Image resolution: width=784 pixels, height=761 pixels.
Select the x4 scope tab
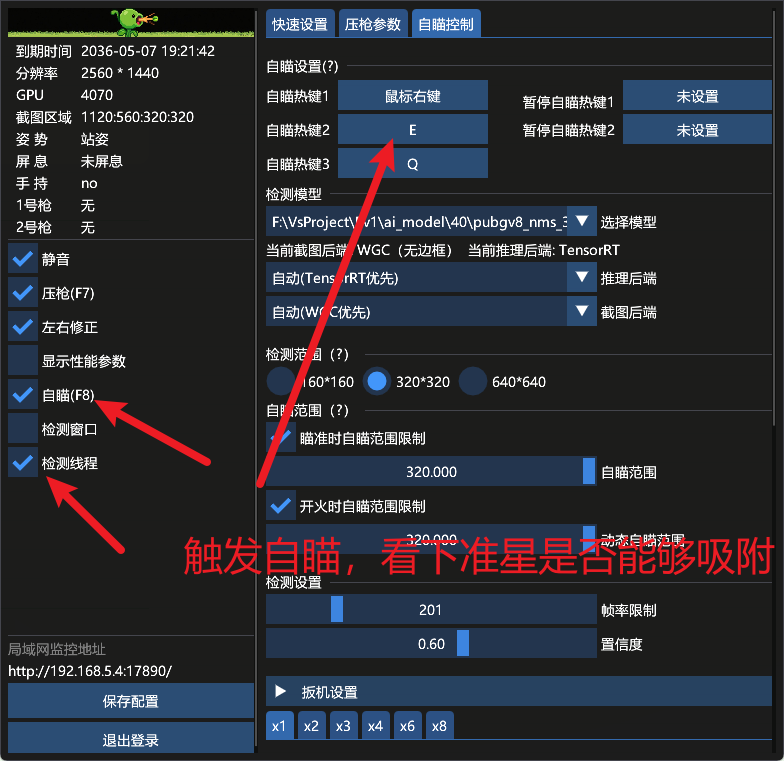pyautogui.click(x=376, y=725)
